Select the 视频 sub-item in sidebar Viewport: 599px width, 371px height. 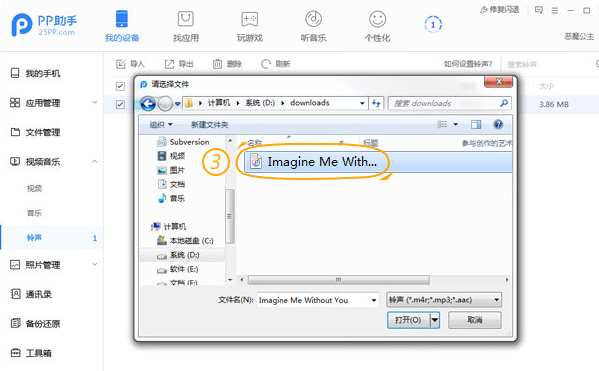(x=34, y=188)
